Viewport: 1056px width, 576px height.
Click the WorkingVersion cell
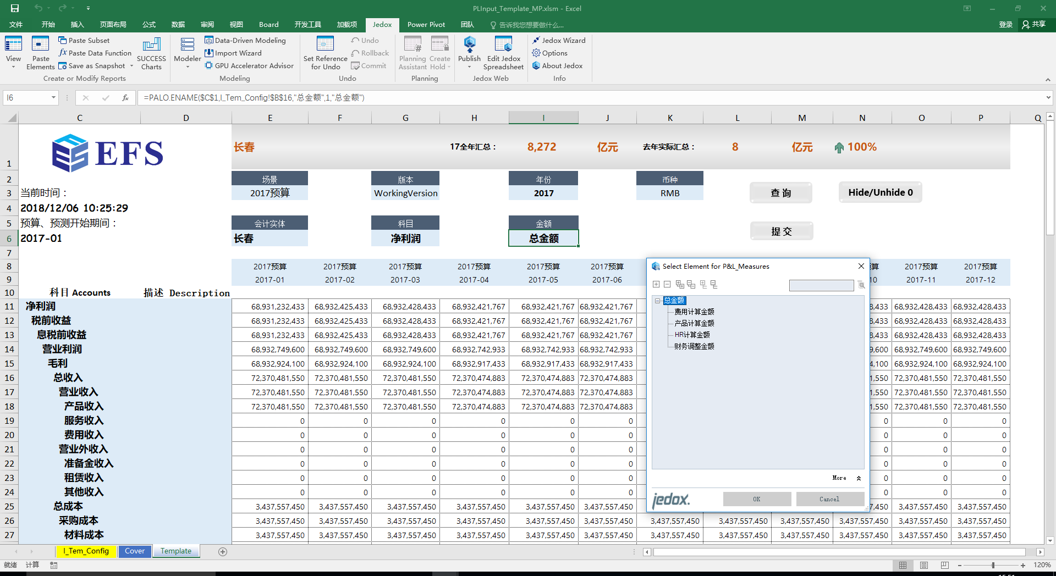(405, 193)
